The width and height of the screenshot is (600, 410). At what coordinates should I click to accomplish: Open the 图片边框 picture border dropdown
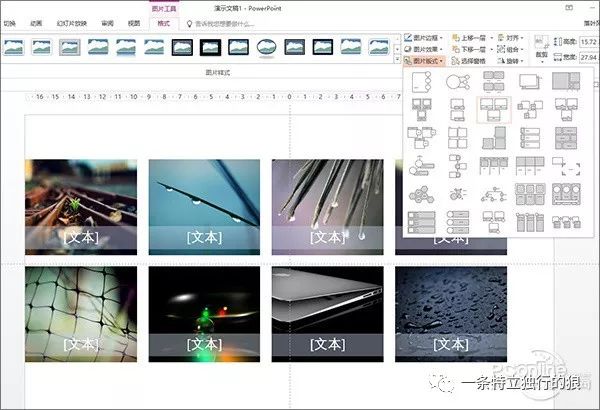[424, 38]
